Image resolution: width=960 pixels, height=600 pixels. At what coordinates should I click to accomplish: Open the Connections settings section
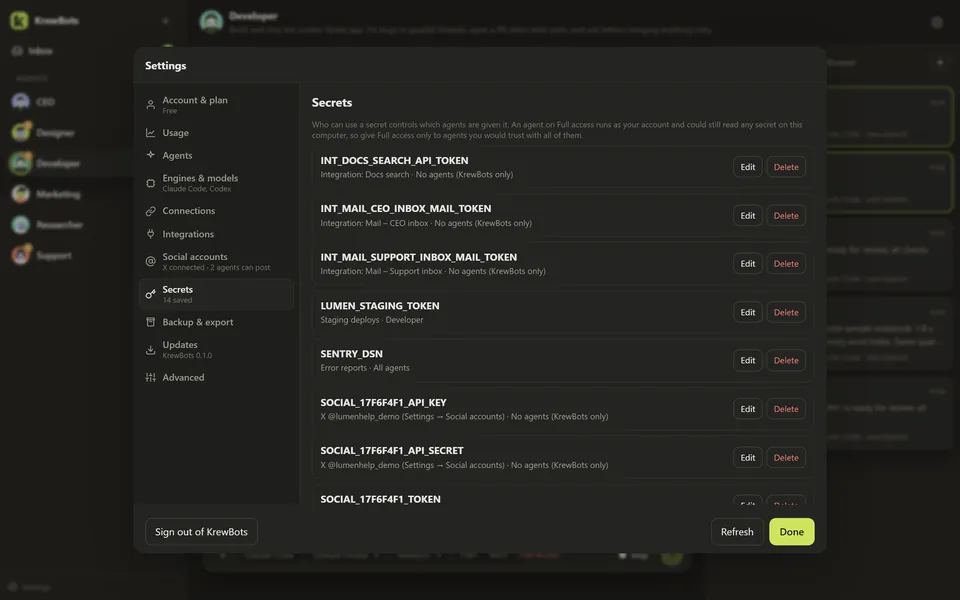(x=216, y=211)
